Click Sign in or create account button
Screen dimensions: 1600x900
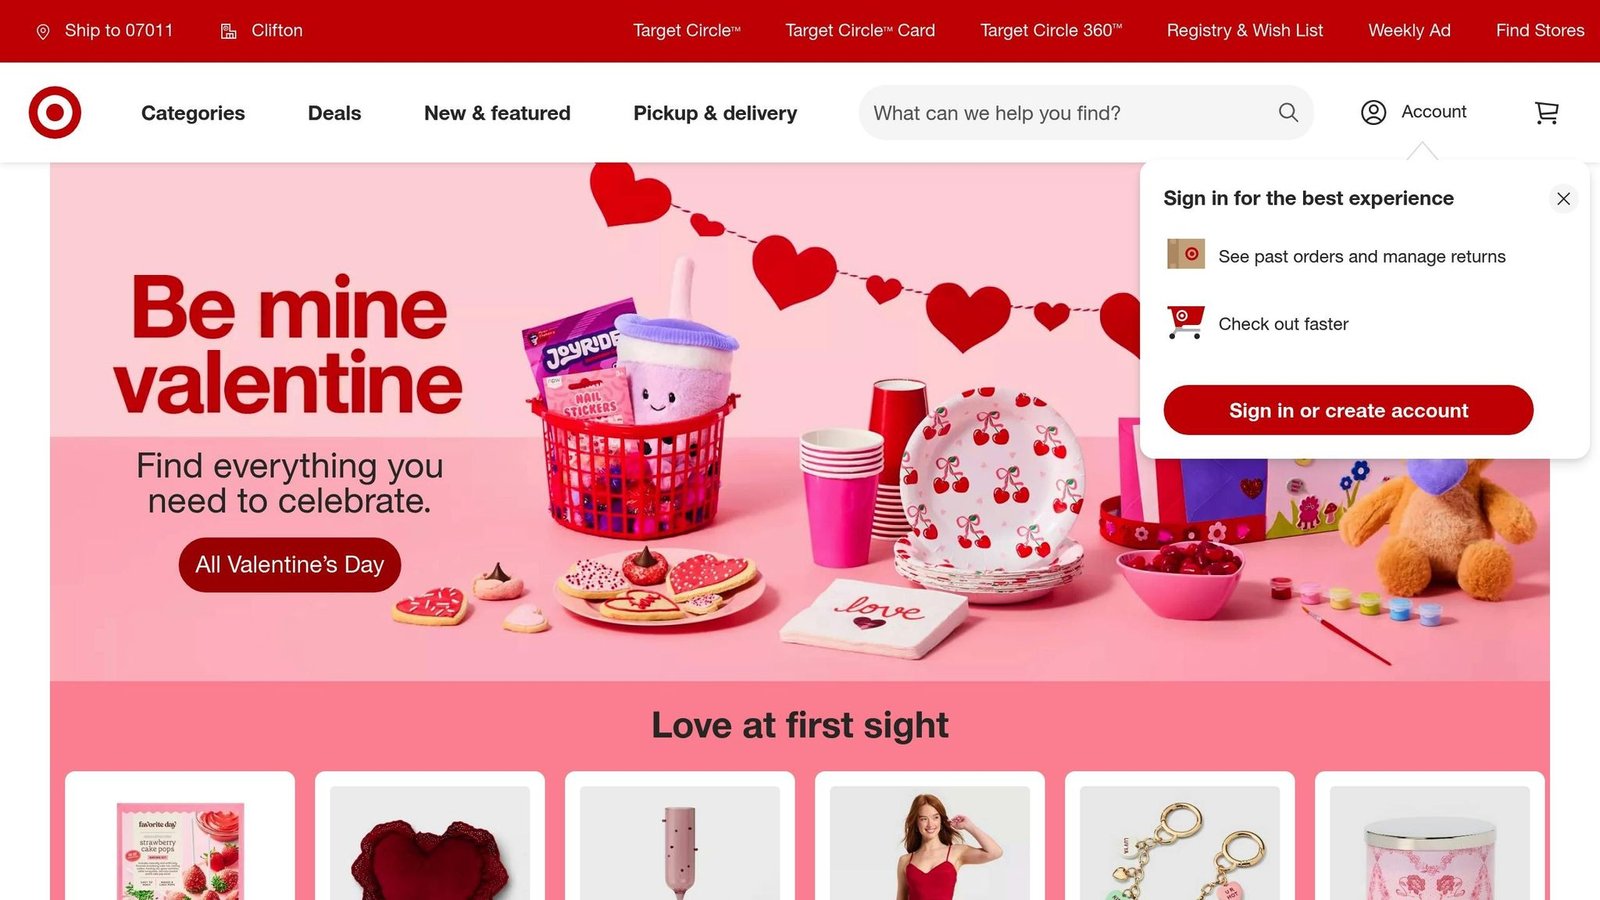tap(1348, 410)
